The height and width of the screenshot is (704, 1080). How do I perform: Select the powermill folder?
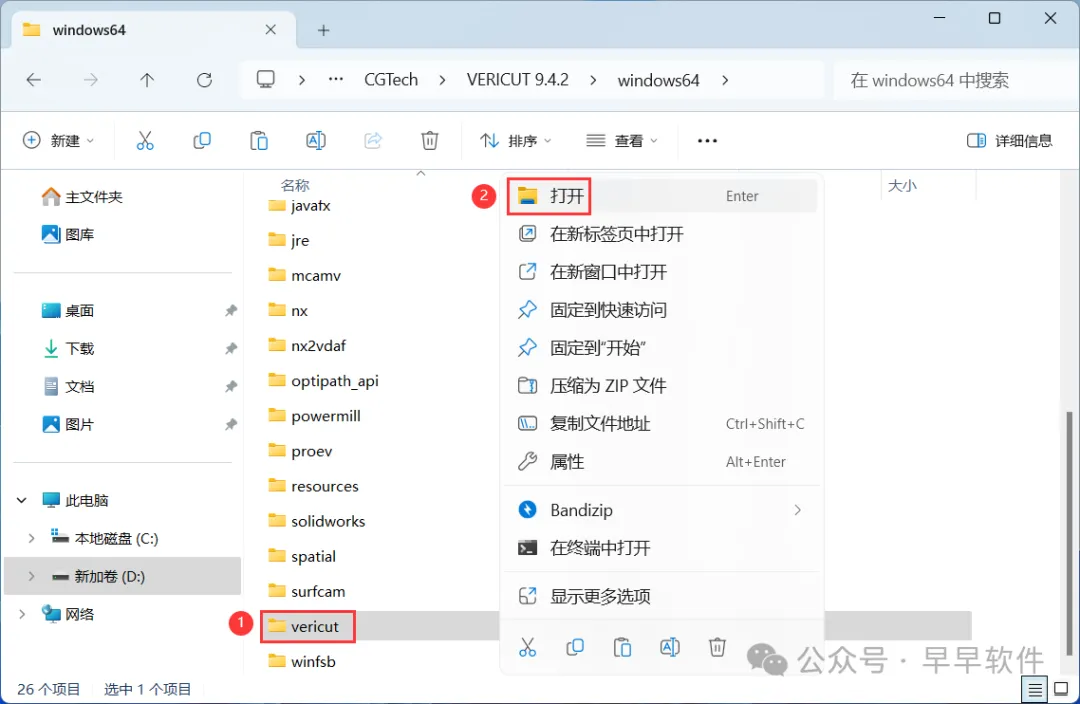pos(314,416)
